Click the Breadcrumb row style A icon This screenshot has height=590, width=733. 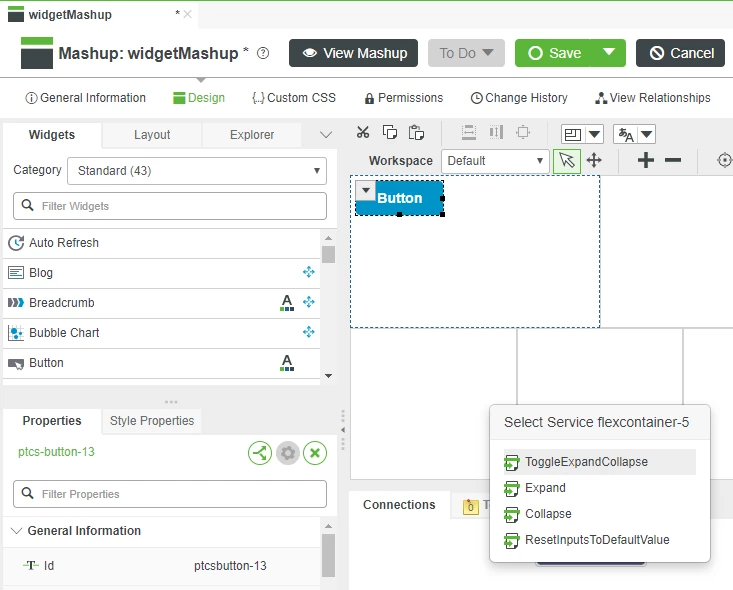[287, 303]
